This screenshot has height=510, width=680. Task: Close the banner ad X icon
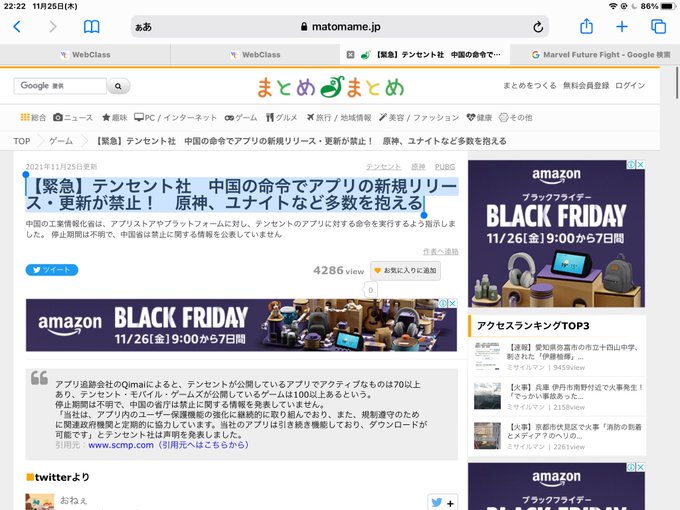452,304
